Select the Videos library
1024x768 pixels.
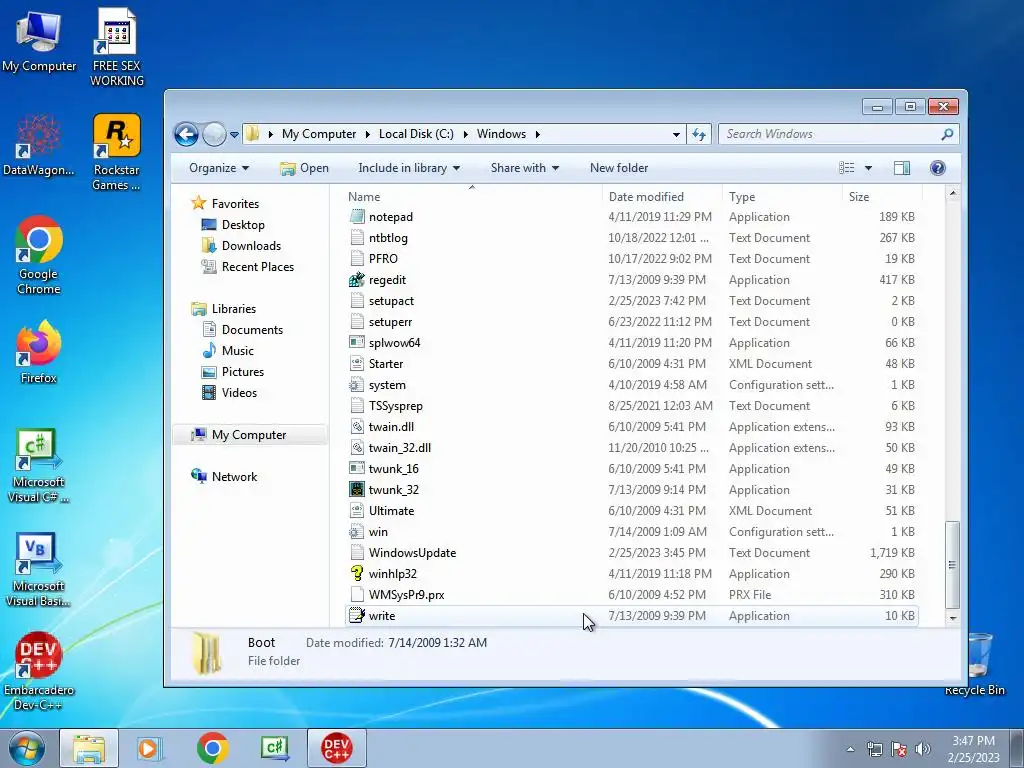point(239,392)
